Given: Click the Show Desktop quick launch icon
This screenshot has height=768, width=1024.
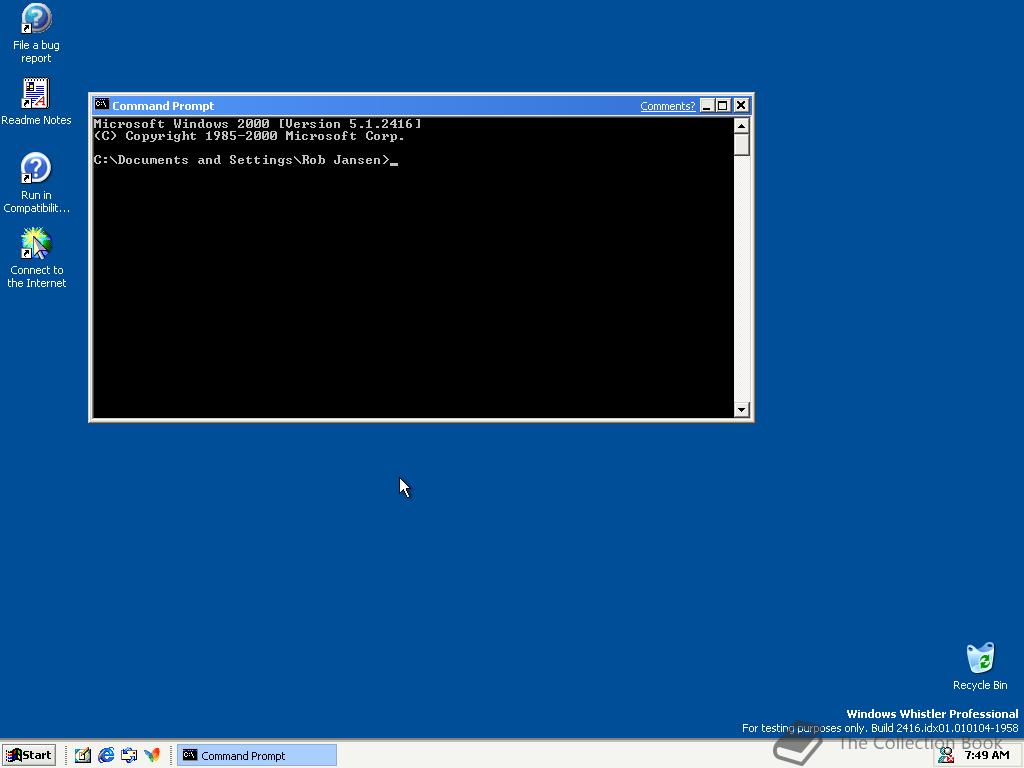Looking at the screenshot, I should pos(82,755).
